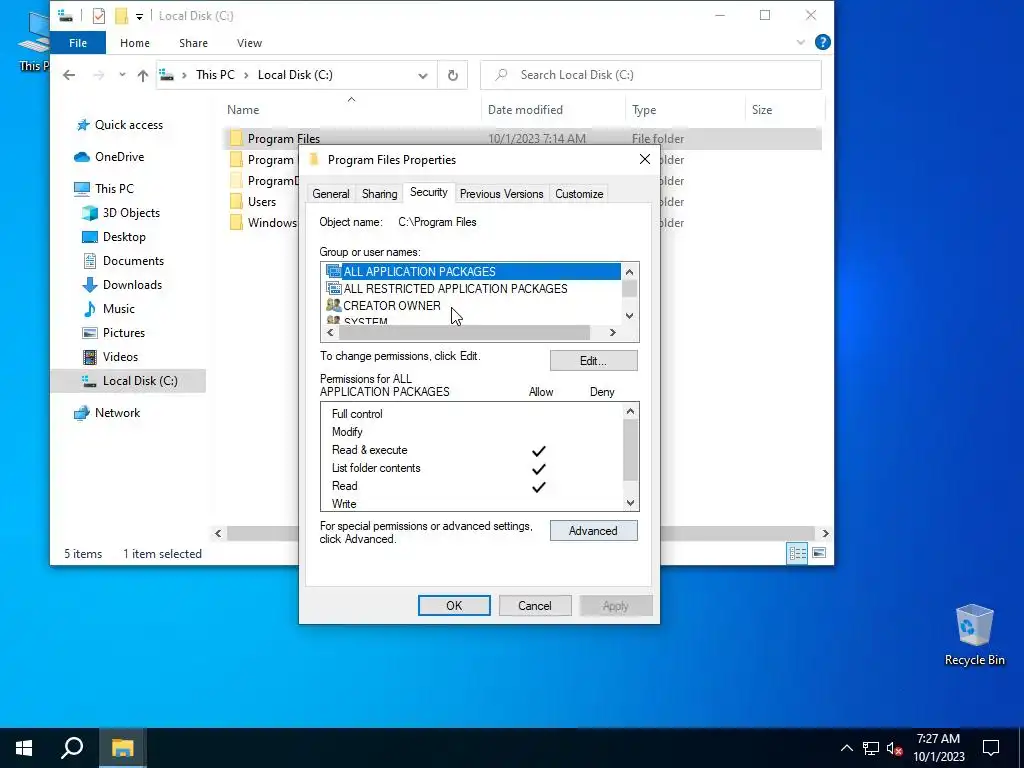Image resolution: width=1024 pixels, height=768 pixels.
Task: Expand address bar history dropdown
Action: [423, 75]
